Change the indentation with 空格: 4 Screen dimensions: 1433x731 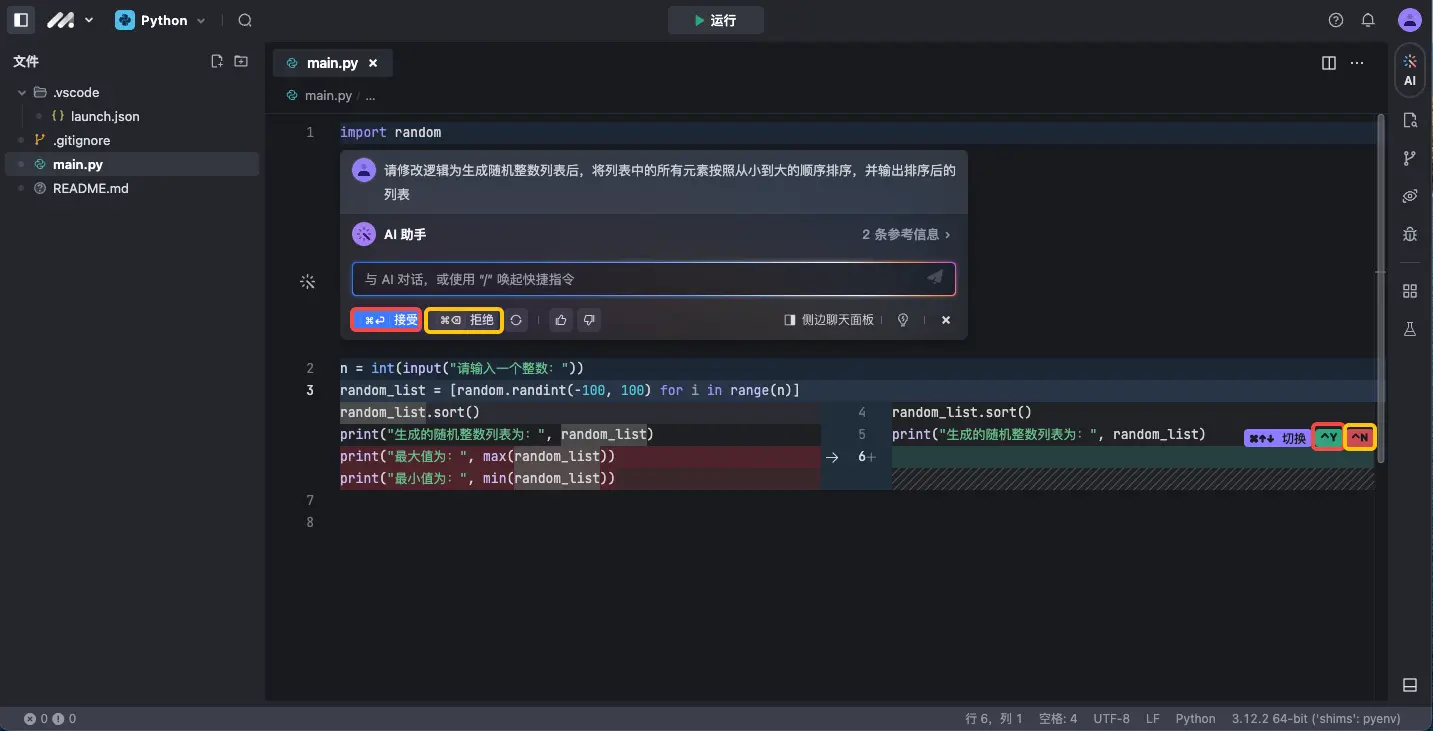pyautogui.click(x=1058, y=718)
